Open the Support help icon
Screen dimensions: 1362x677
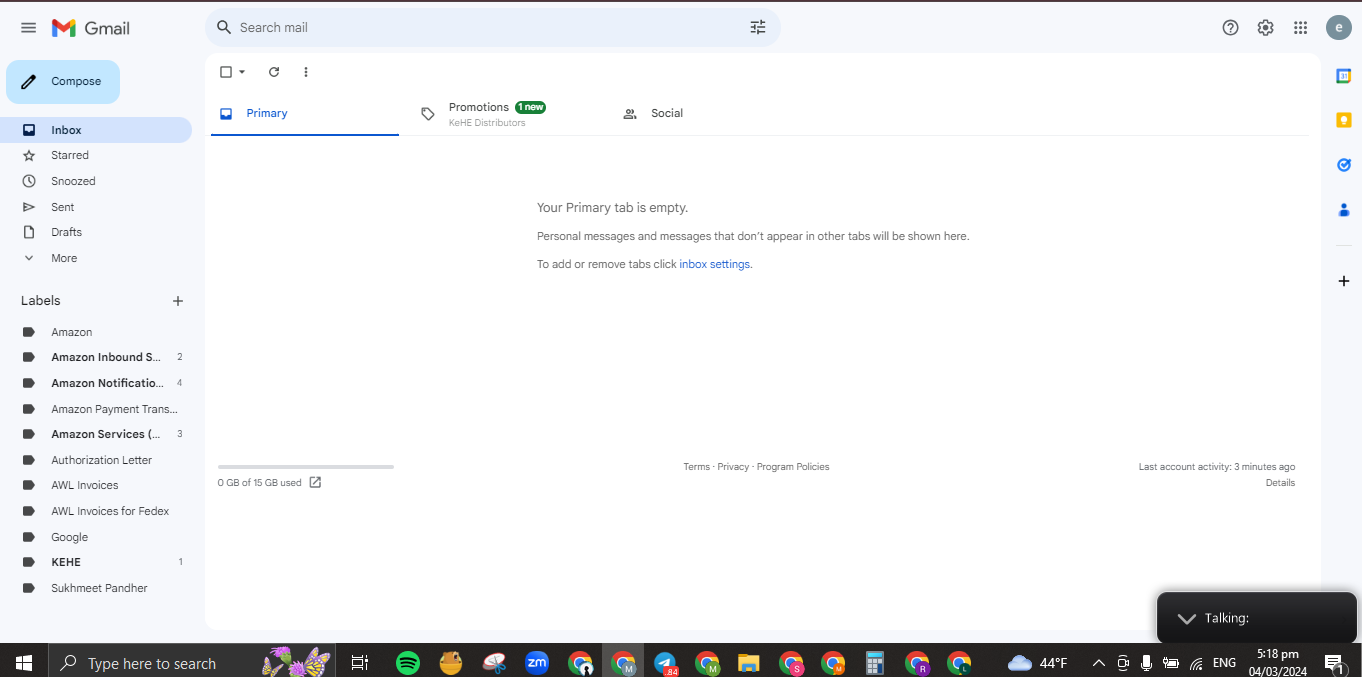(x=1231, y=28)
